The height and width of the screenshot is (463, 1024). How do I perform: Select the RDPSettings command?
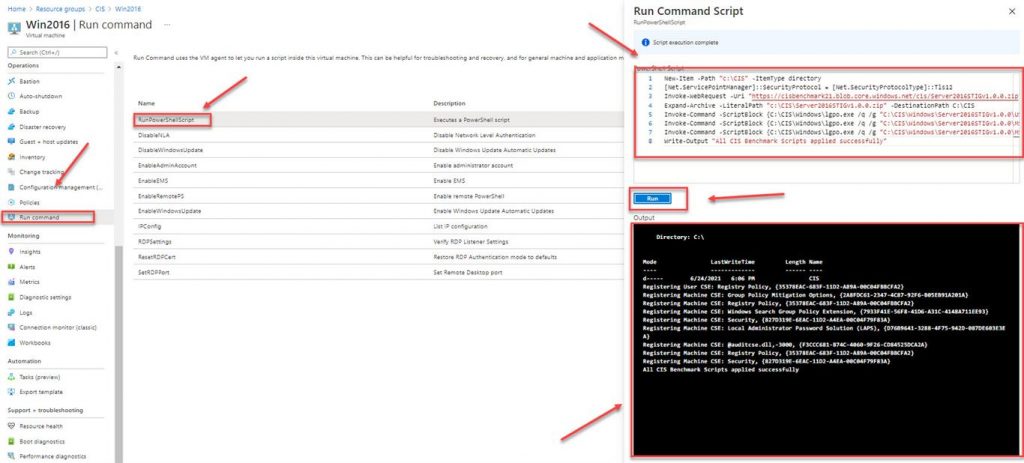[153, 242]
